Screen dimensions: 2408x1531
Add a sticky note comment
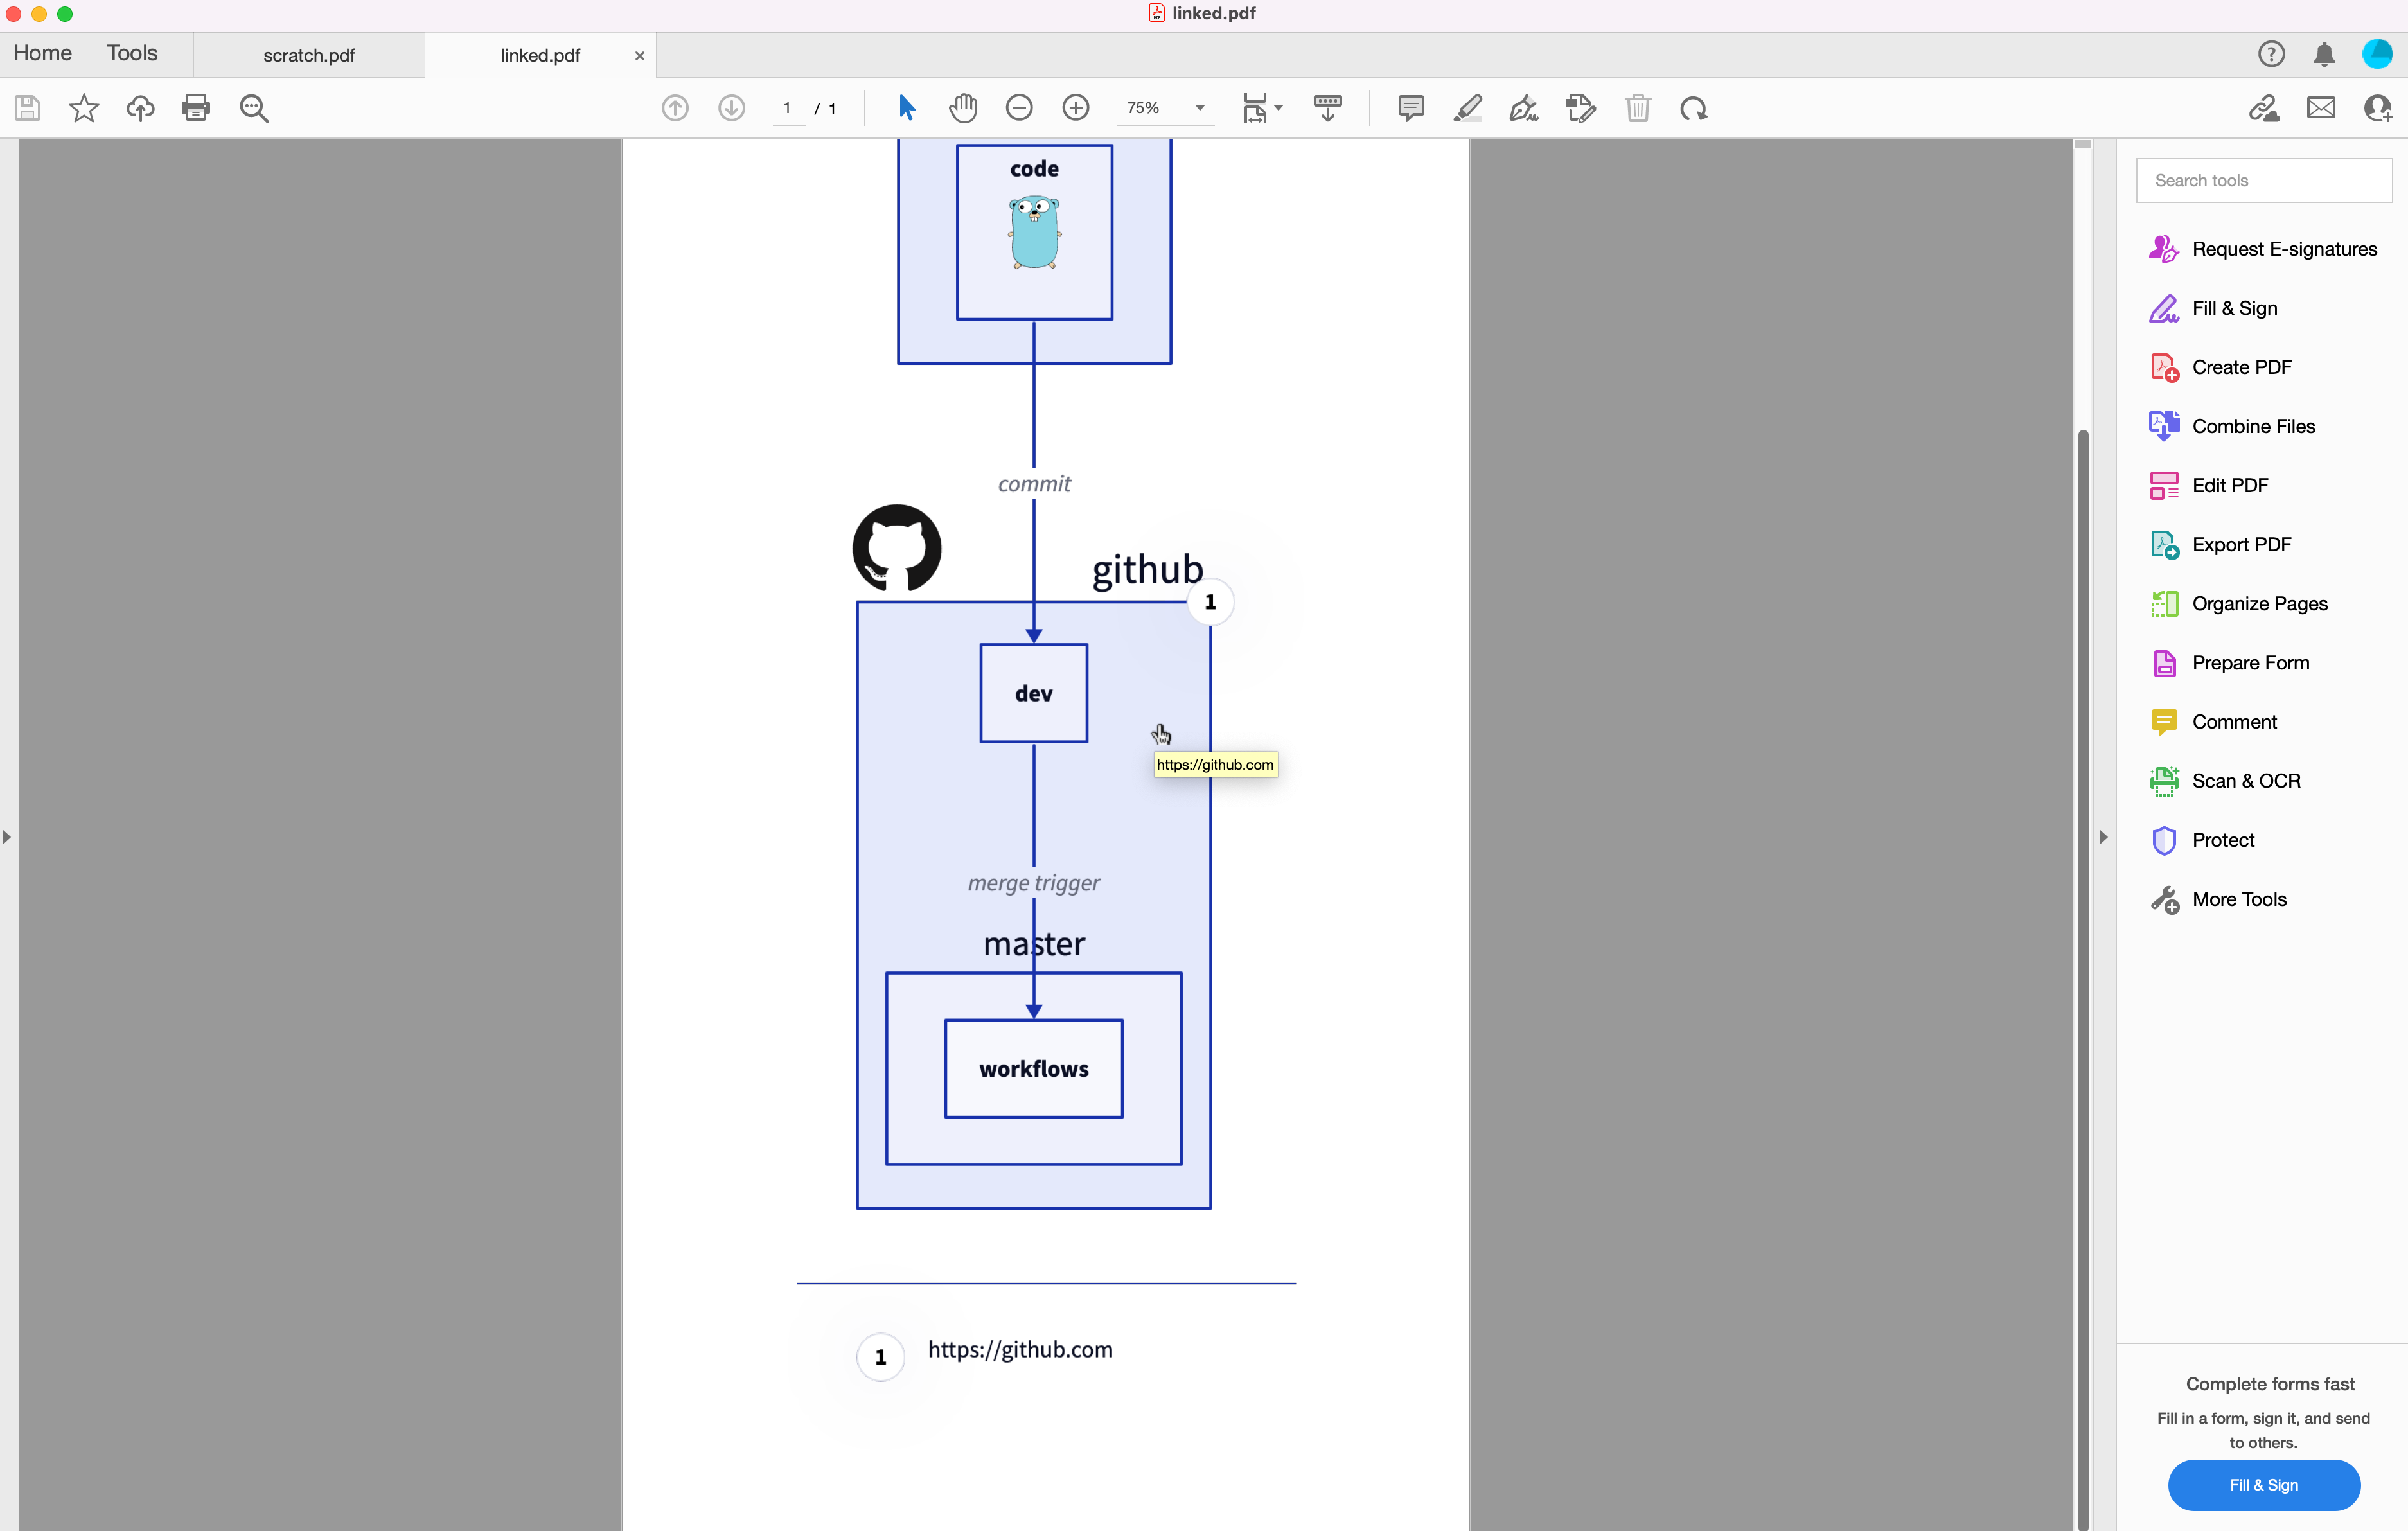[x=1411, y=108]
